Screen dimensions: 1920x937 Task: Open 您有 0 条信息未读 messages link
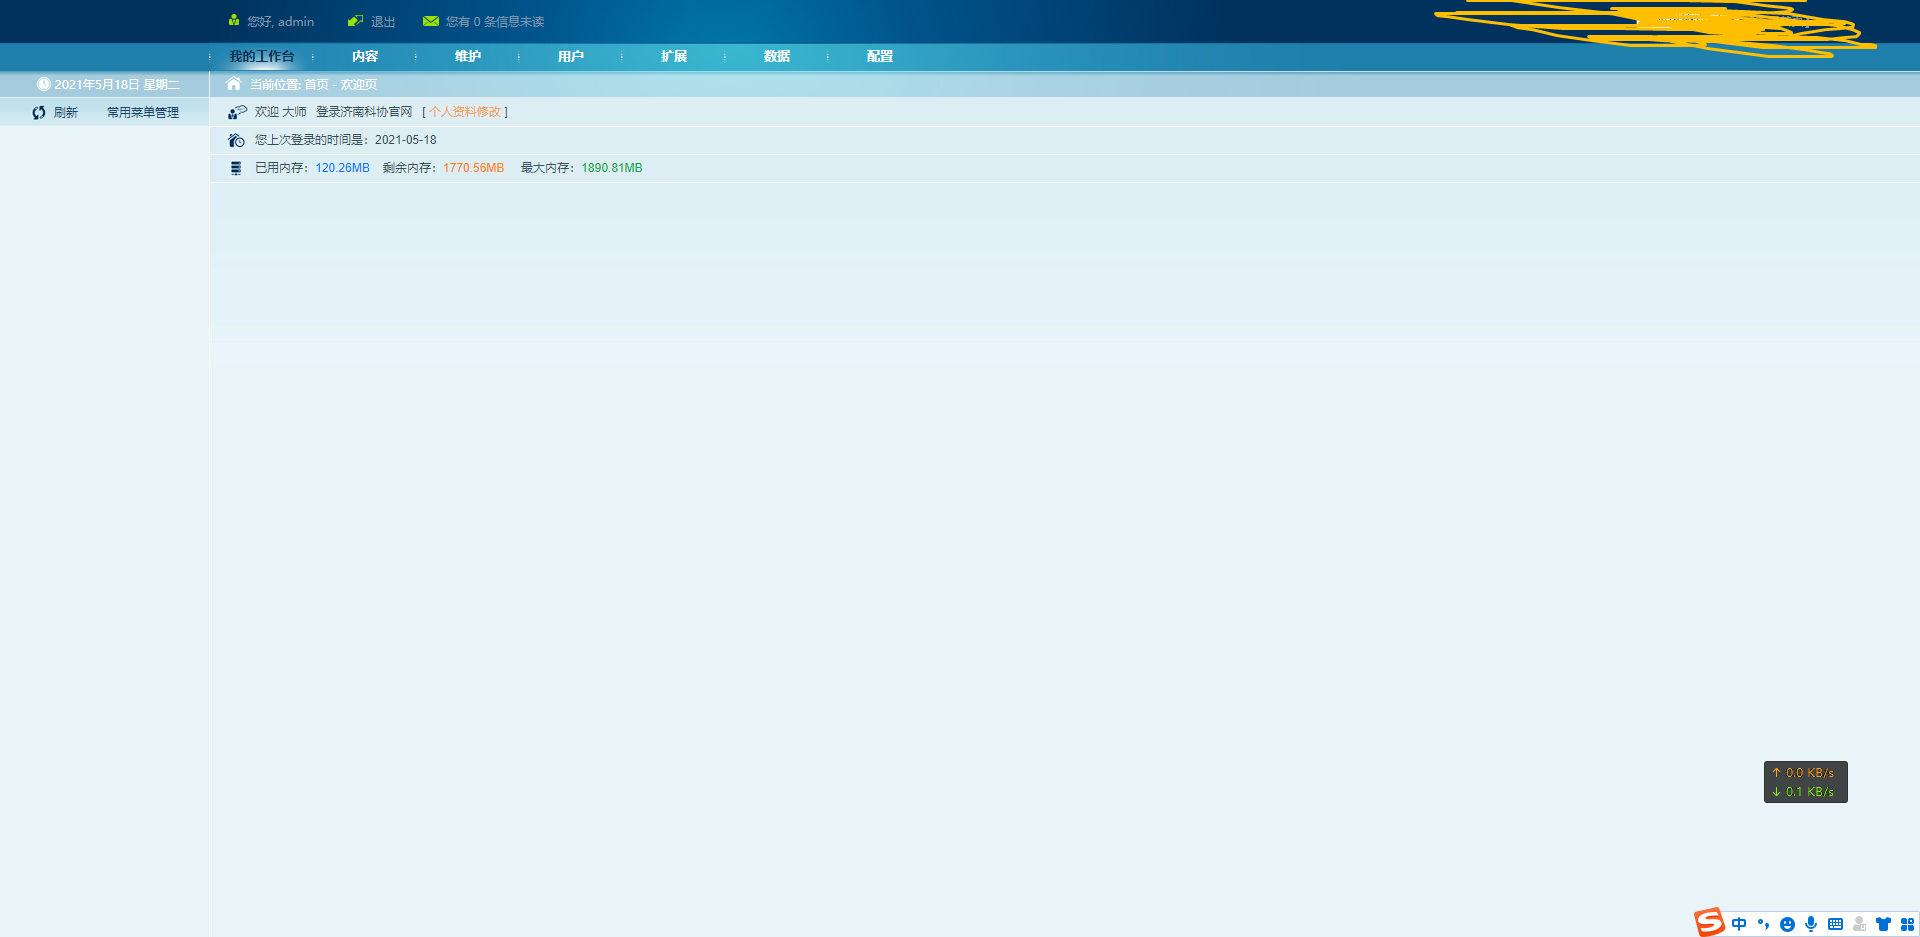tap(495, 22)
